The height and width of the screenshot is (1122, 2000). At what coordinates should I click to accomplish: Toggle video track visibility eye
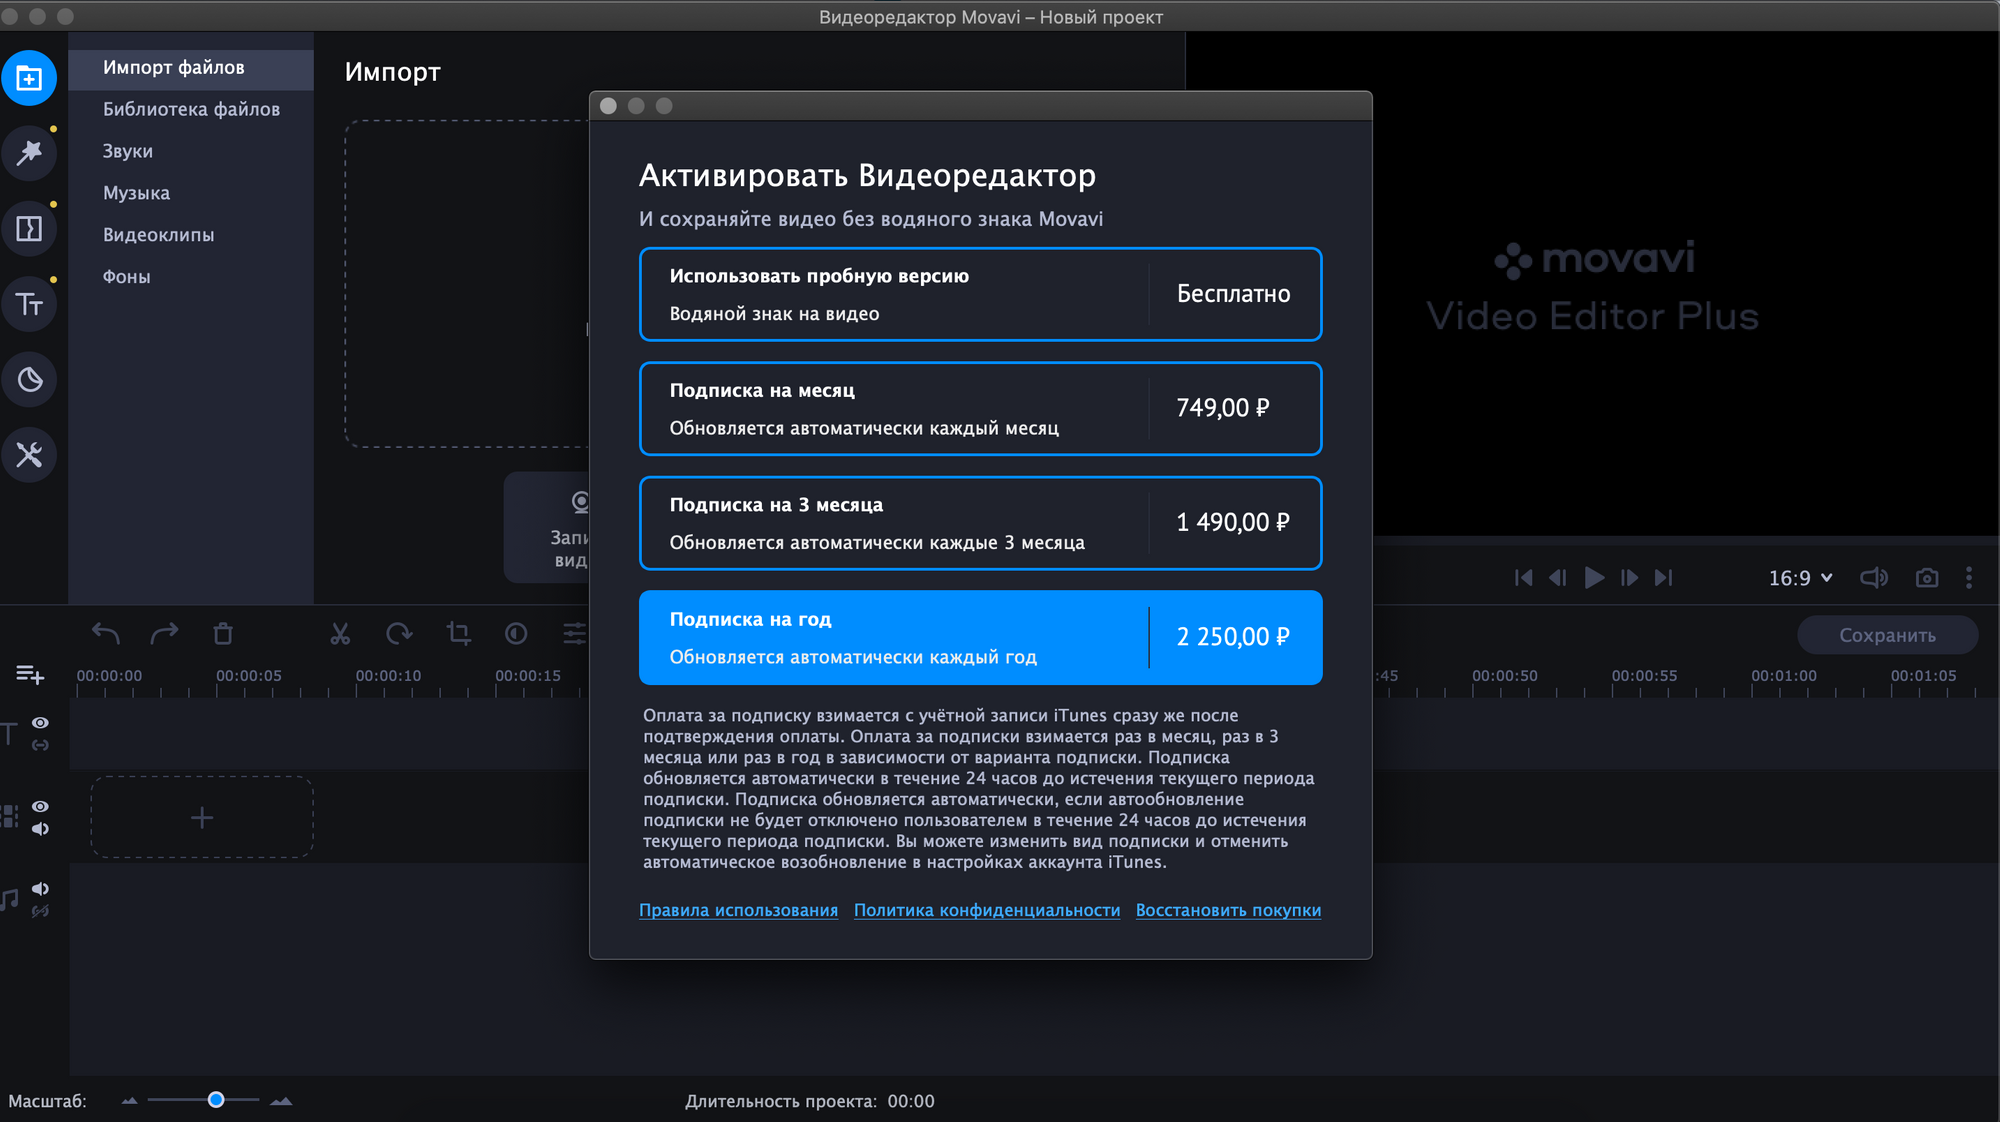click(x=40, y=806)
